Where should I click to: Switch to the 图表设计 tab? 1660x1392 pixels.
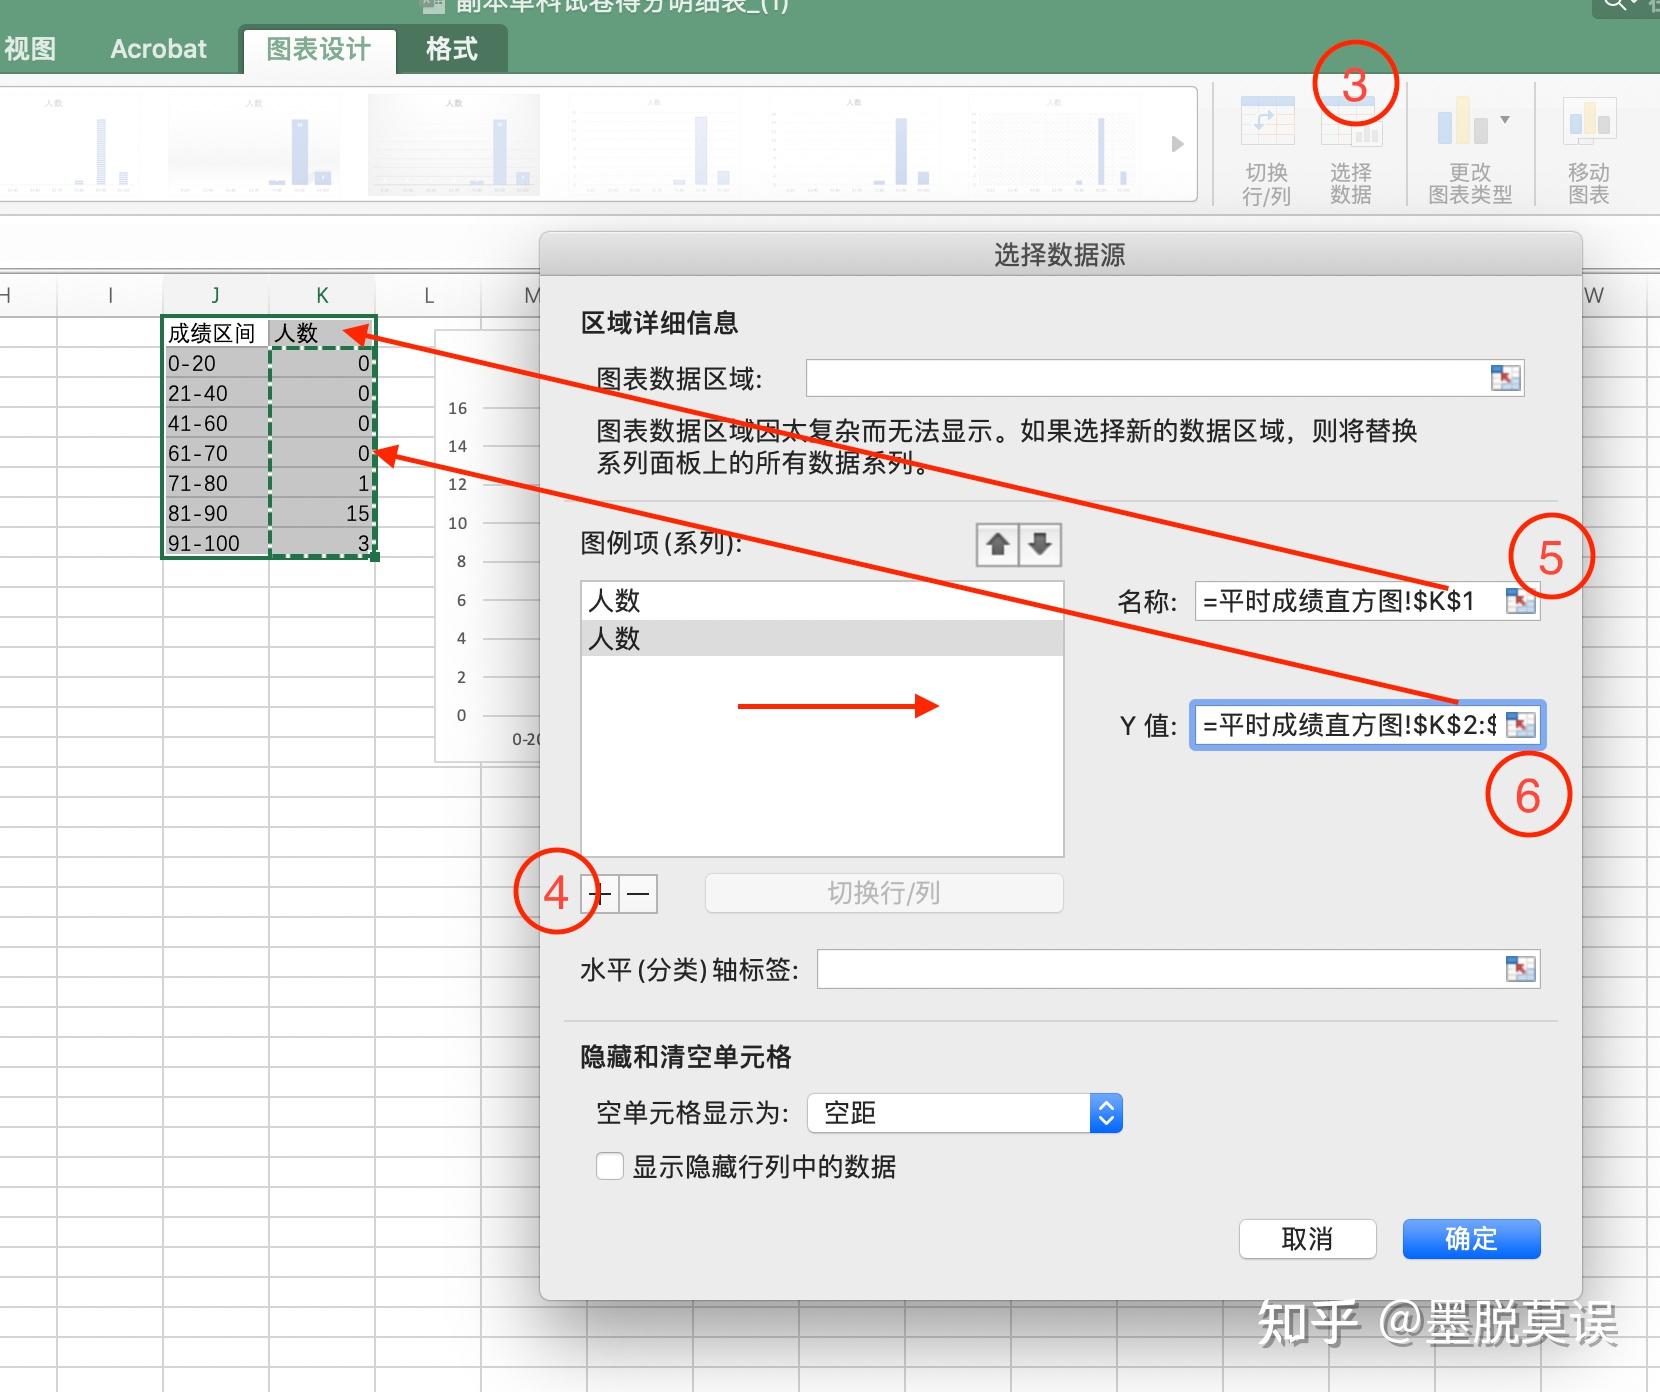(x=319, y=49)
